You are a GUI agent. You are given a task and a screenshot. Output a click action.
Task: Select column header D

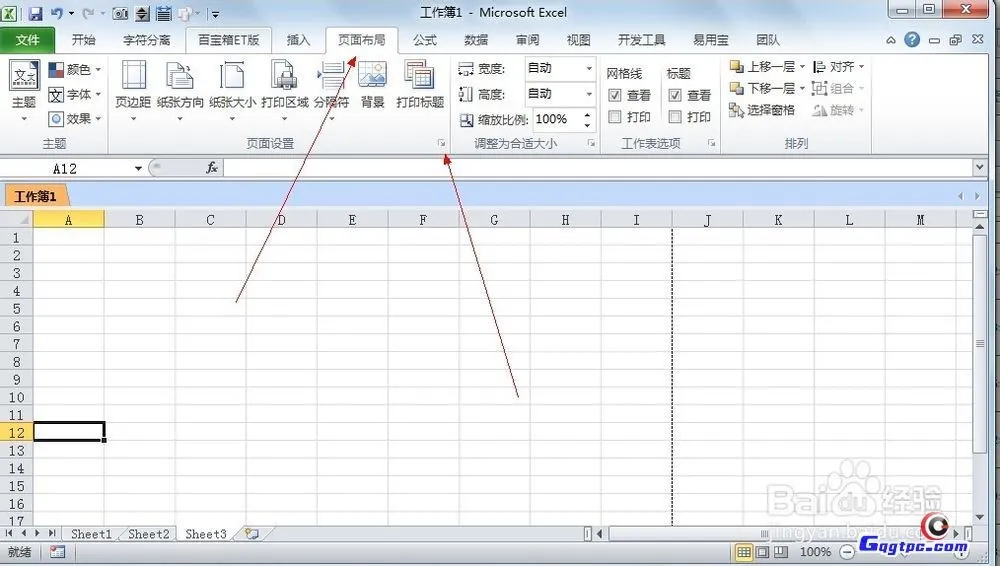point(281,220)
